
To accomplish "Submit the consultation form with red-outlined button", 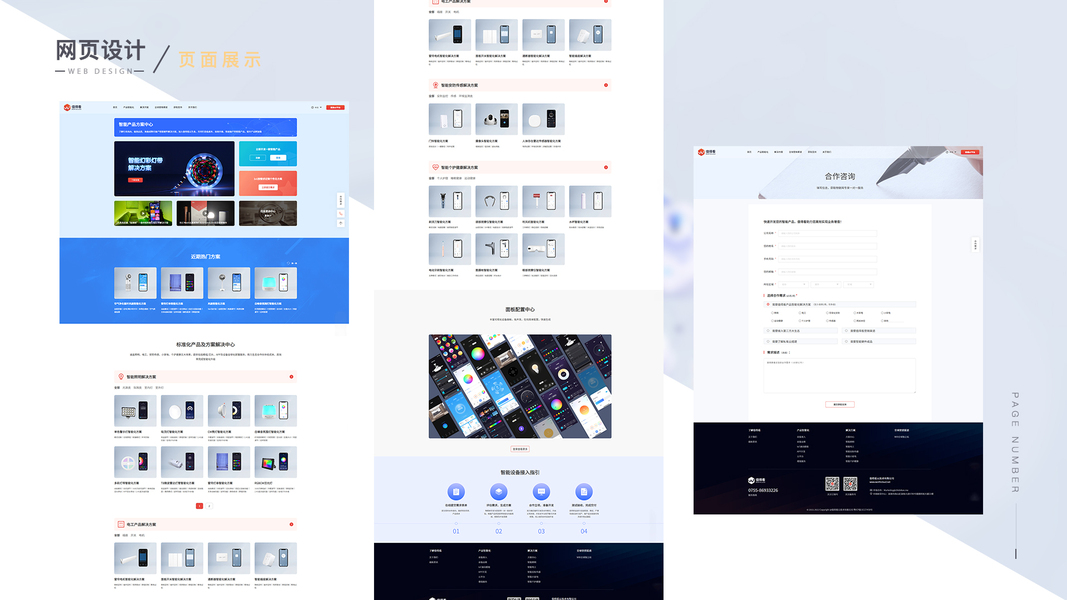I will click(x=840, y=404).
